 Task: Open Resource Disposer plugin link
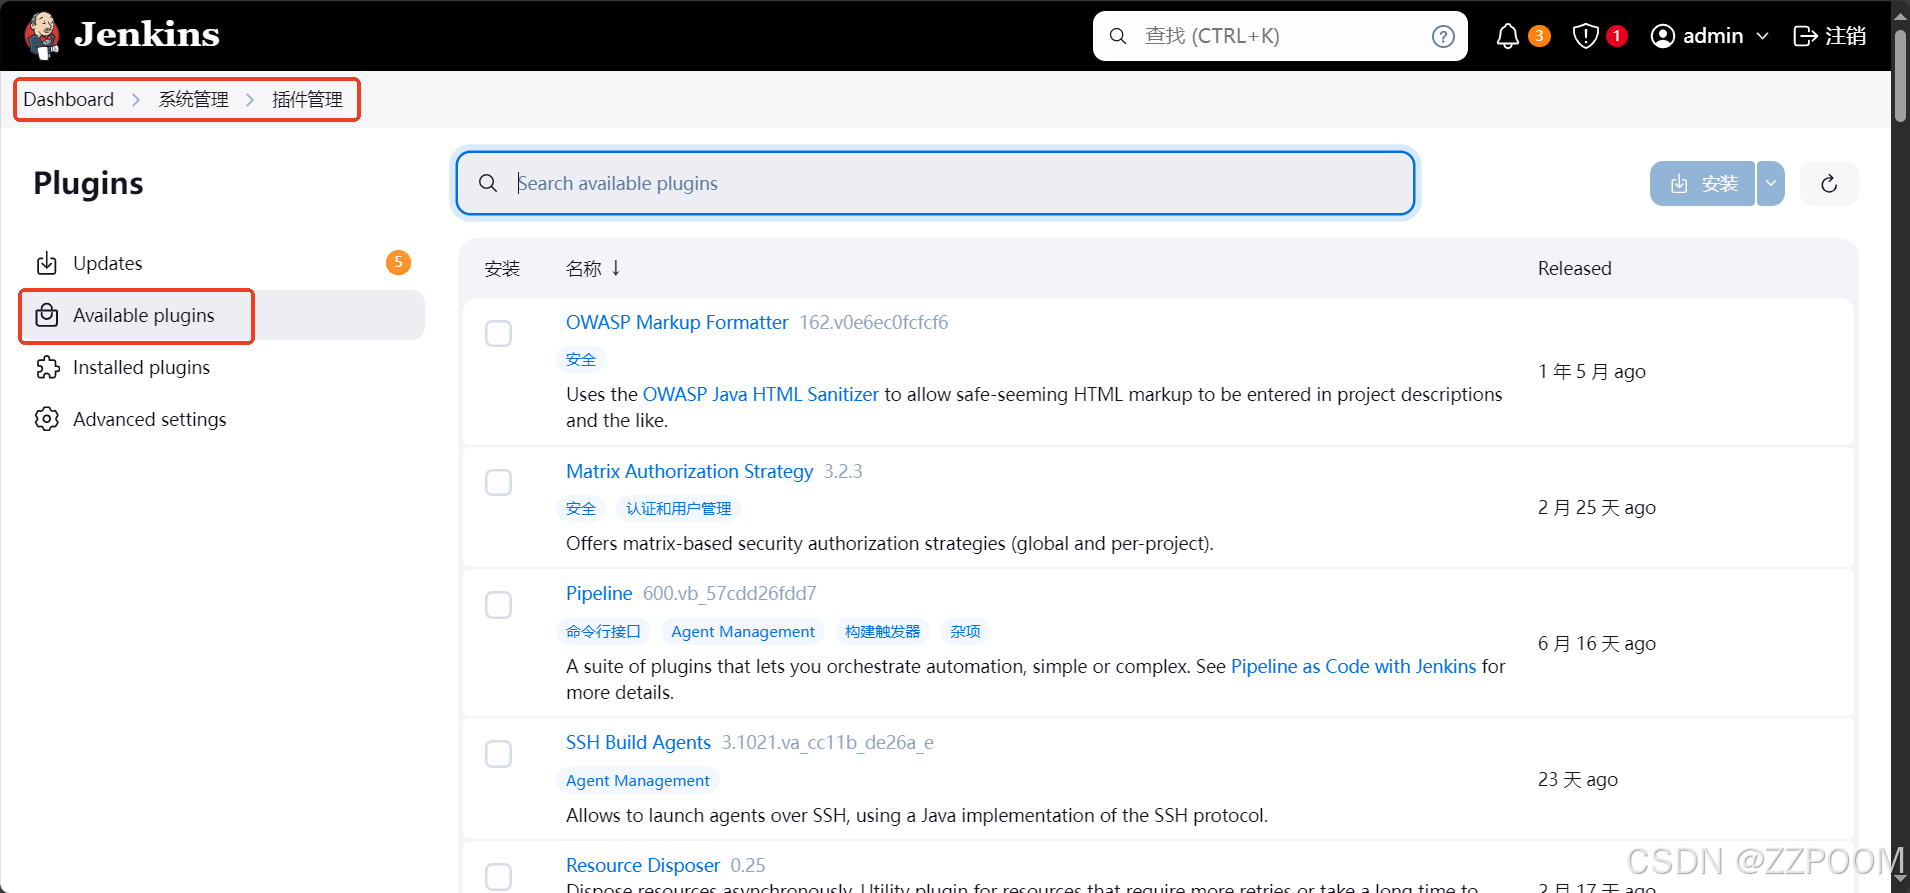click(x=643, y=865)
